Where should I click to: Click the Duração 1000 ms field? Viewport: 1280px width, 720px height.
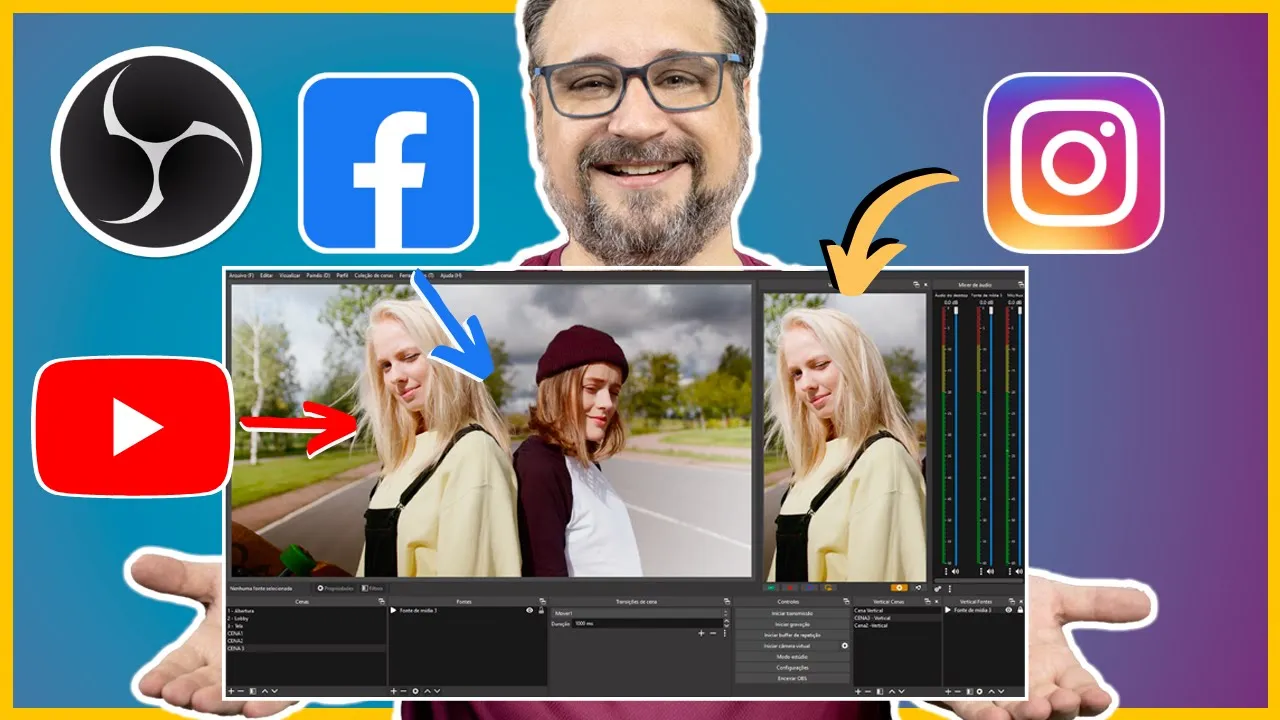[x=647, y=623]
